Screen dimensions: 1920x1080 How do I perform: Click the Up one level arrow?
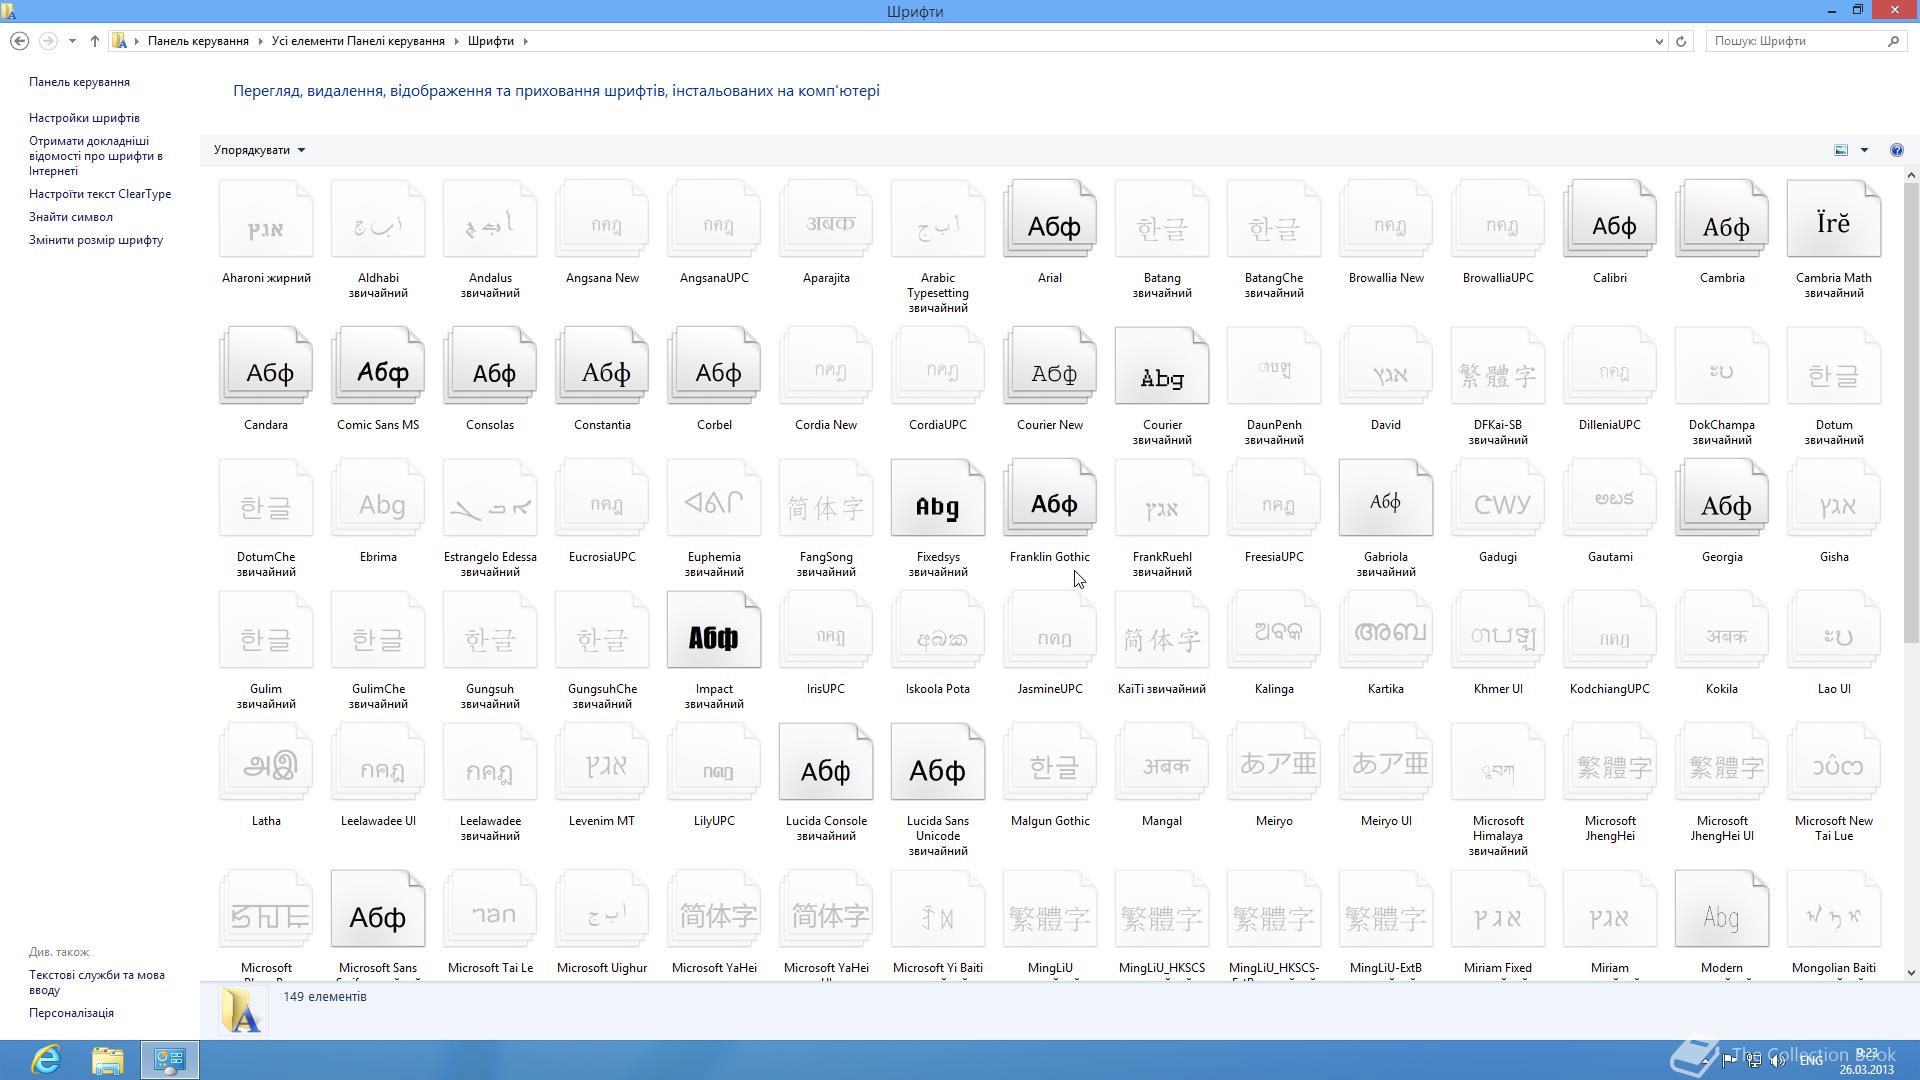[95, 41]
